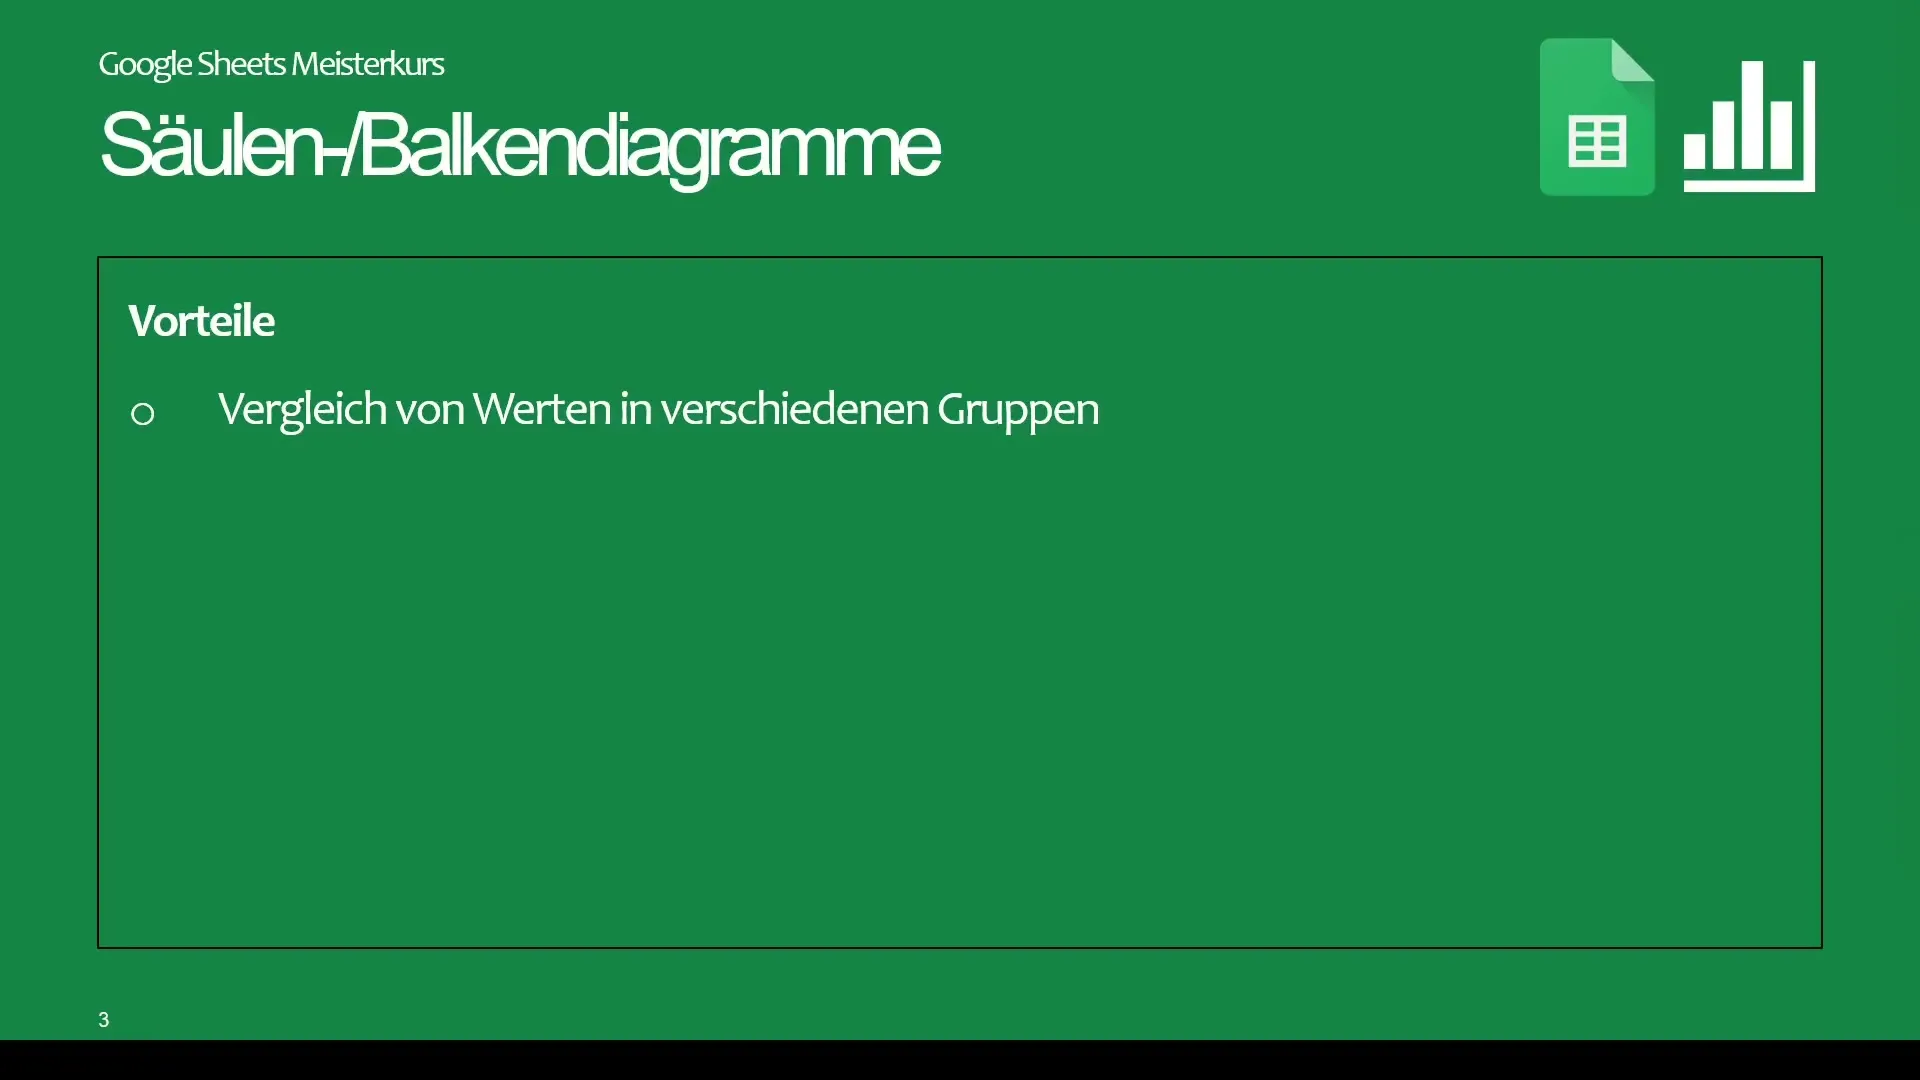The height and width of the screenshot is (1080, 1920).
Task: Open the 'Säulen-/Balkendiagramme' slide title
Action: 520,144
